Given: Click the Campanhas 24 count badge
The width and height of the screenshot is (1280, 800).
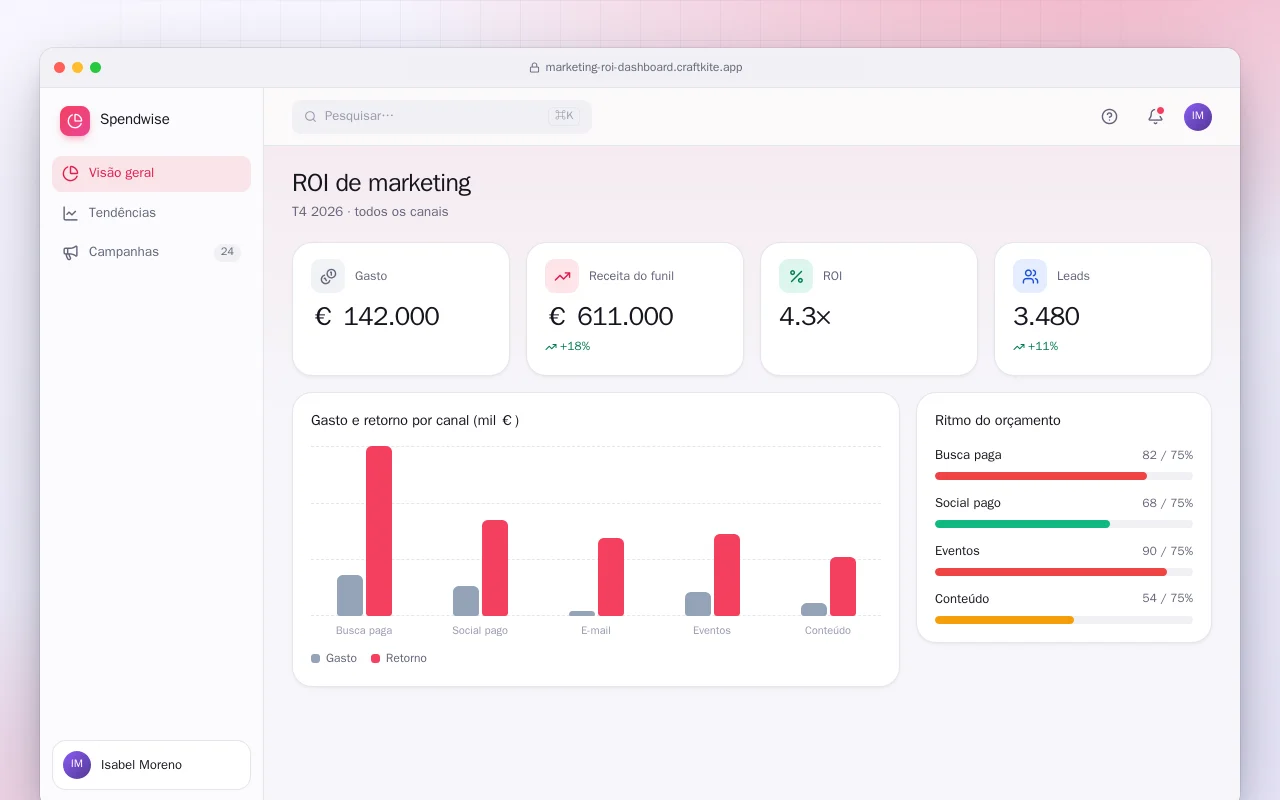Looking at the screenshot, I should pos(227,252).
